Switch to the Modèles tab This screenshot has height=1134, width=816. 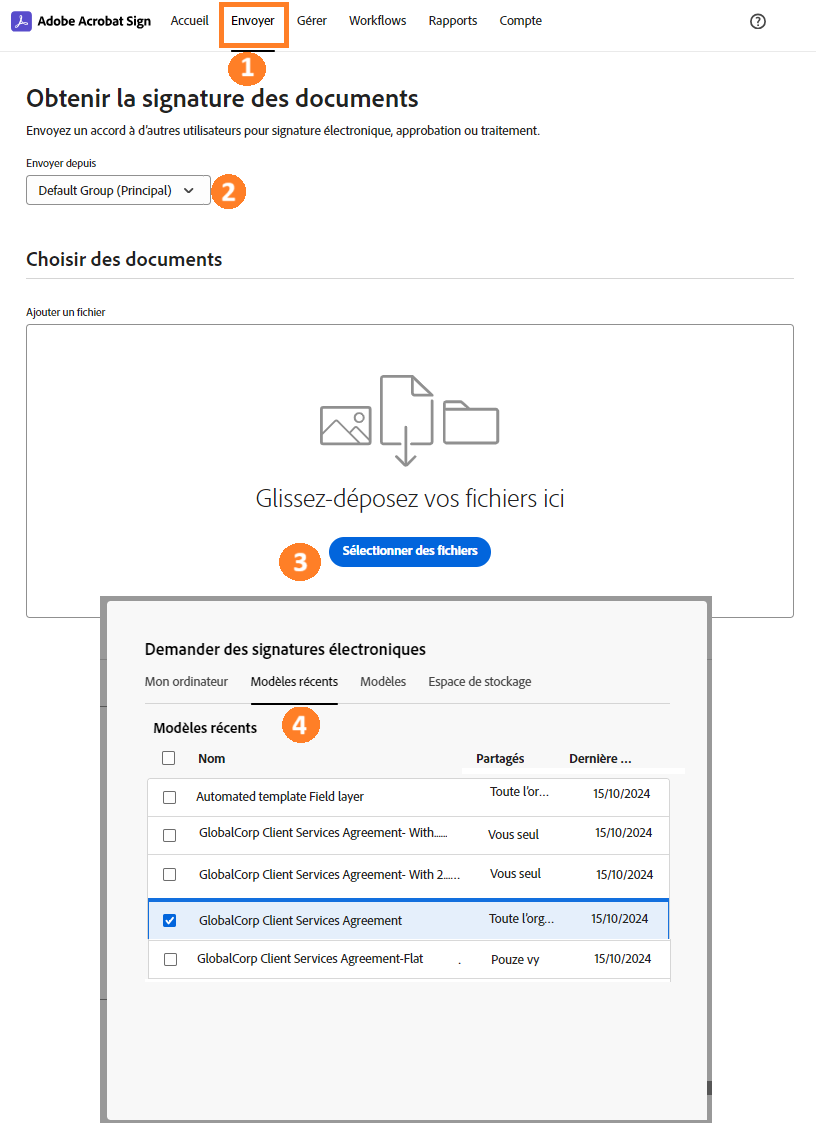point(382,681)
